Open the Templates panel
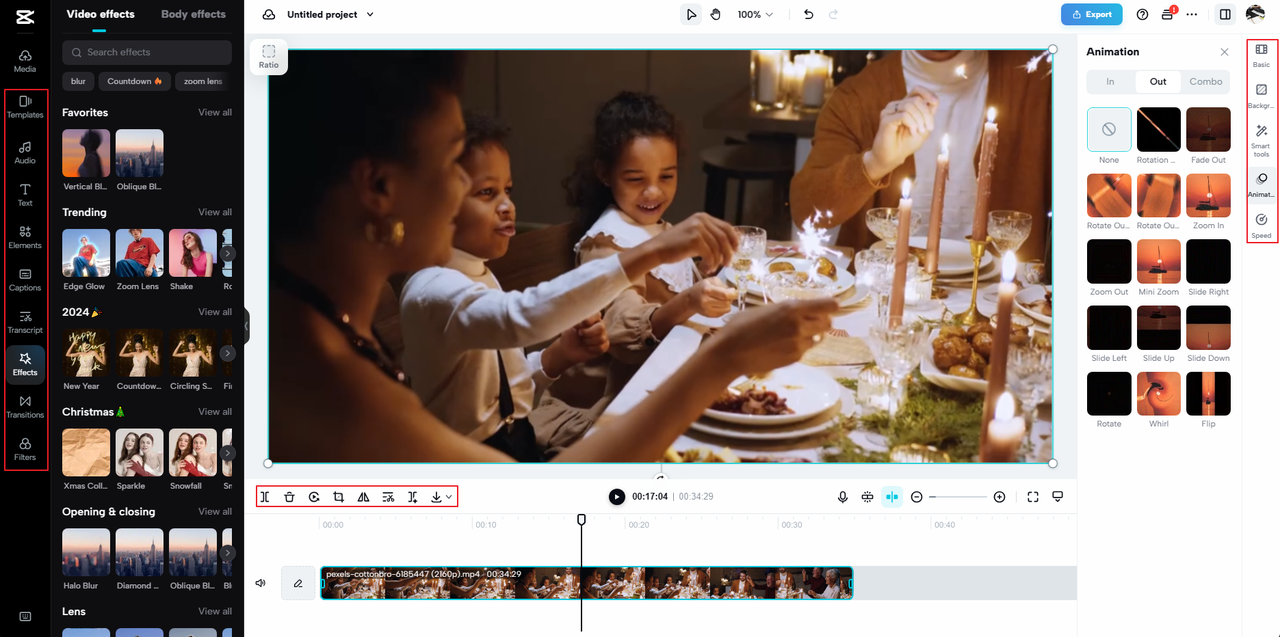1280x637 pixels. pos(25,106)
